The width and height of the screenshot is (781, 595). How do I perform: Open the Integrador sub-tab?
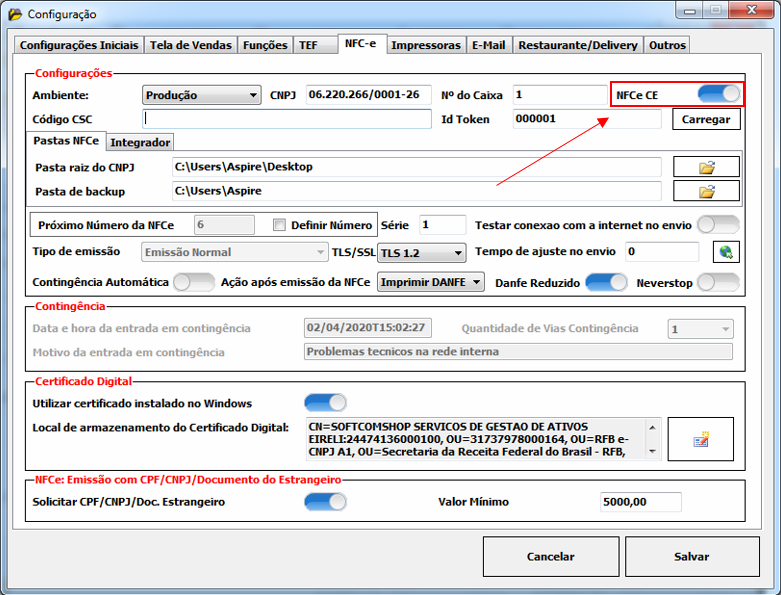click(140, 143)
